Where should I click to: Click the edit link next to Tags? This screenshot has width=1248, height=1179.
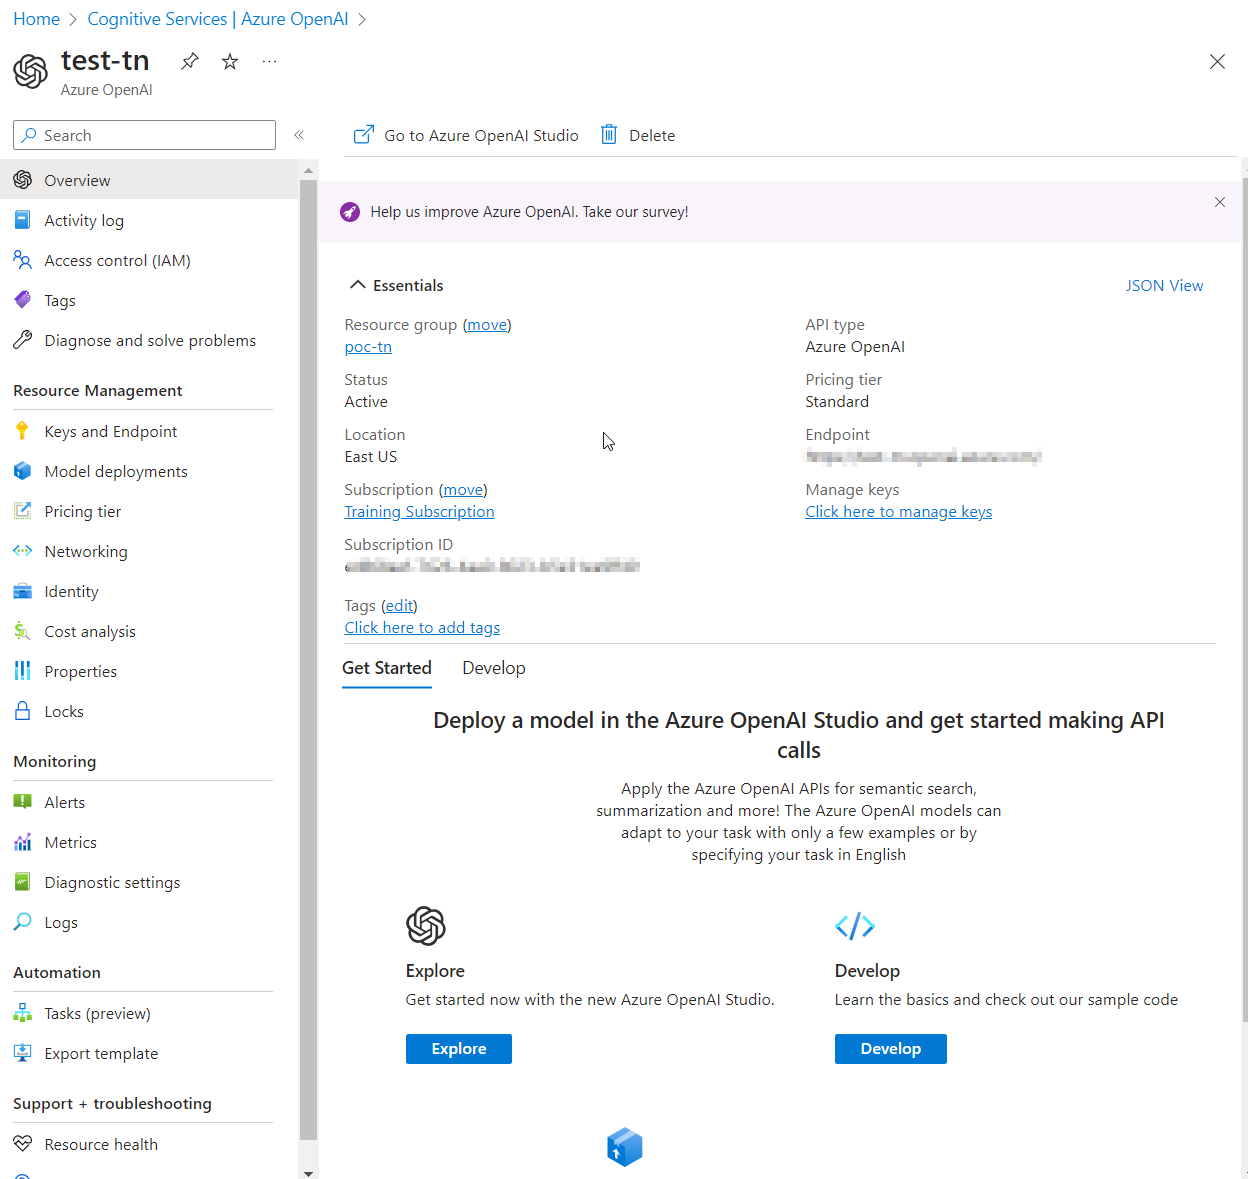coord(399,606)
